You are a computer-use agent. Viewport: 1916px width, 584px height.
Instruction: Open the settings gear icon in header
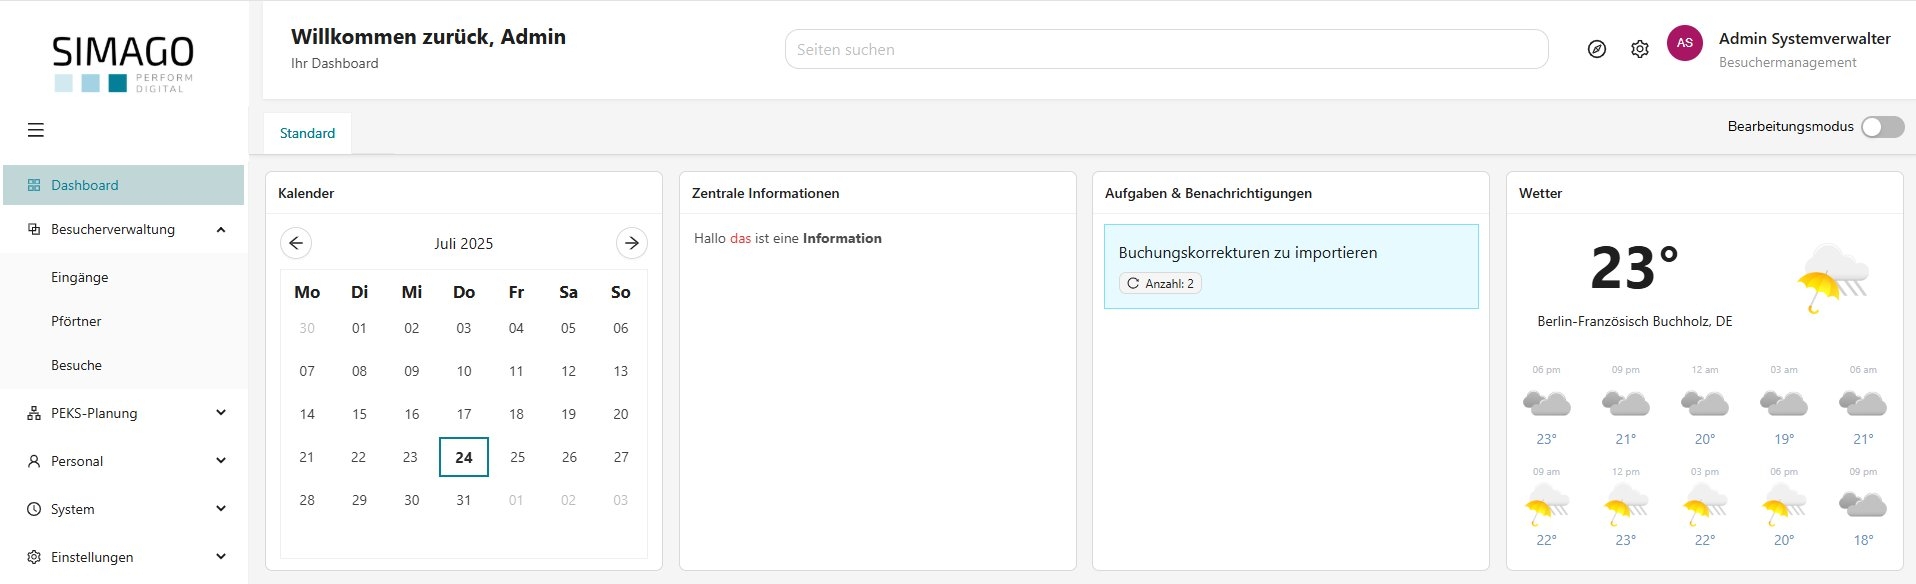point(1640,49)
